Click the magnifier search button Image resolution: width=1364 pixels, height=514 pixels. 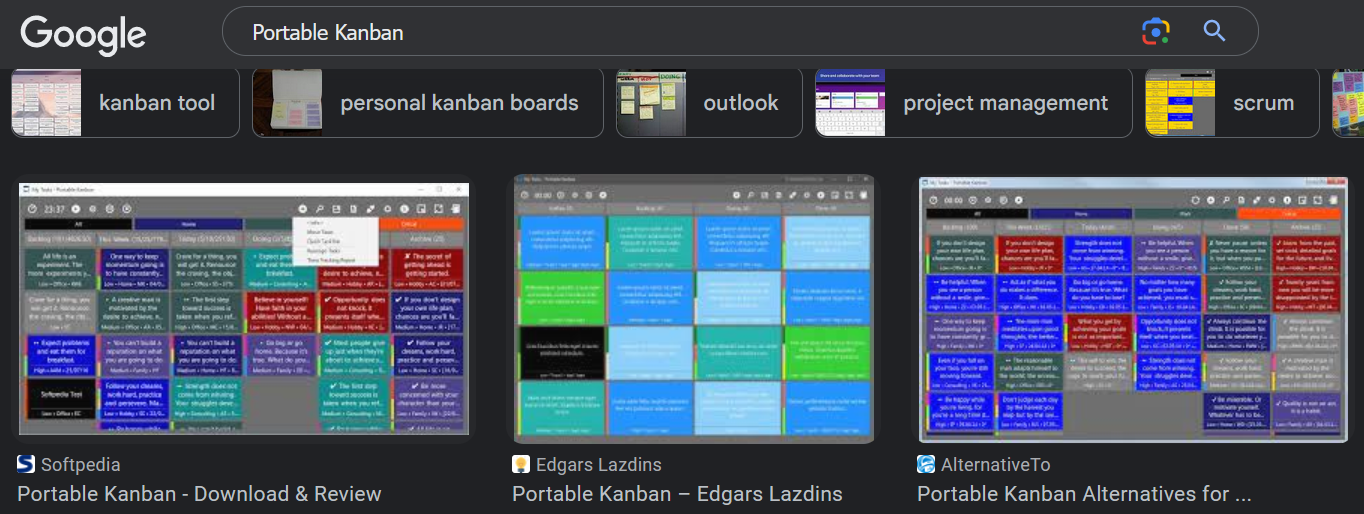pos(1214,32)
